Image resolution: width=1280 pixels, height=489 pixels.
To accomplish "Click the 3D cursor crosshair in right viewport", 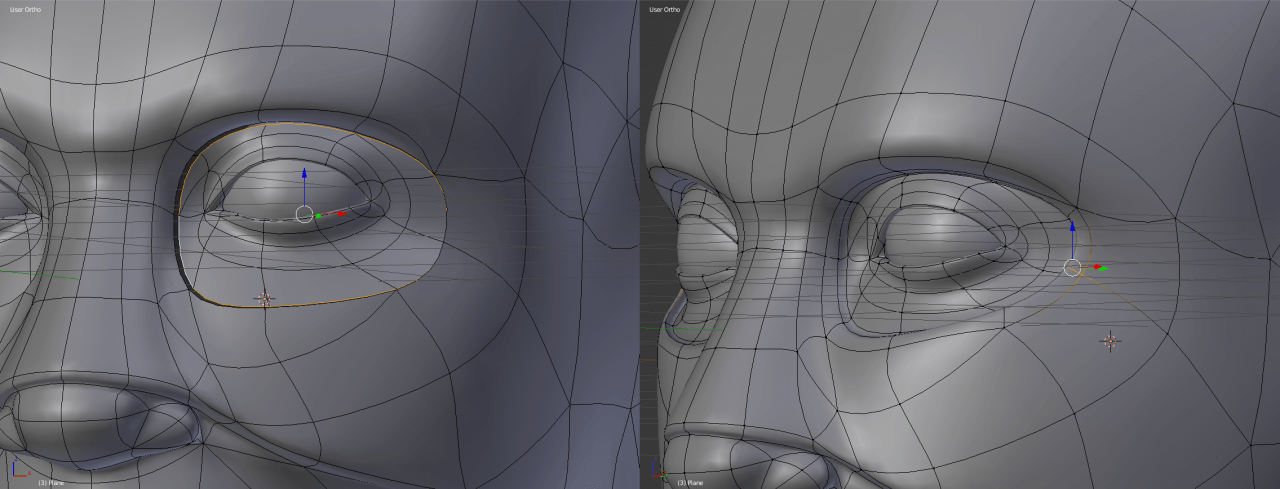I will point(1110,341).
